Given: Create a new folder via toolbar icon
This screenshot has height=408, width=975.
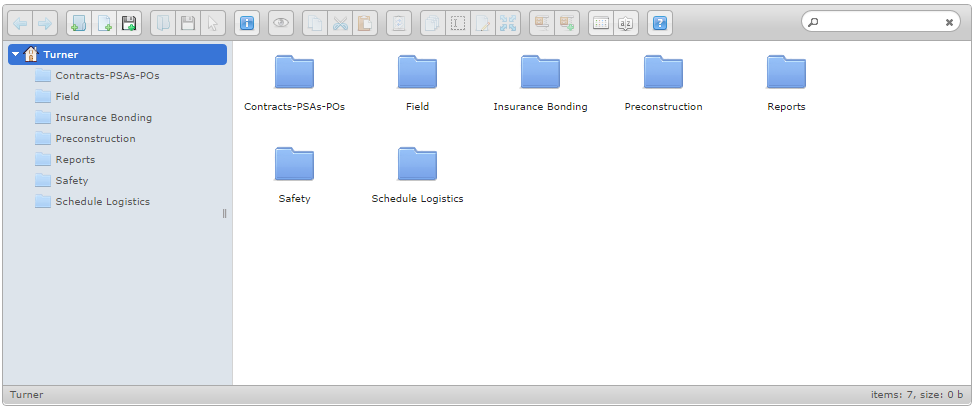Looking at the screenshot, I should (79, 24).
